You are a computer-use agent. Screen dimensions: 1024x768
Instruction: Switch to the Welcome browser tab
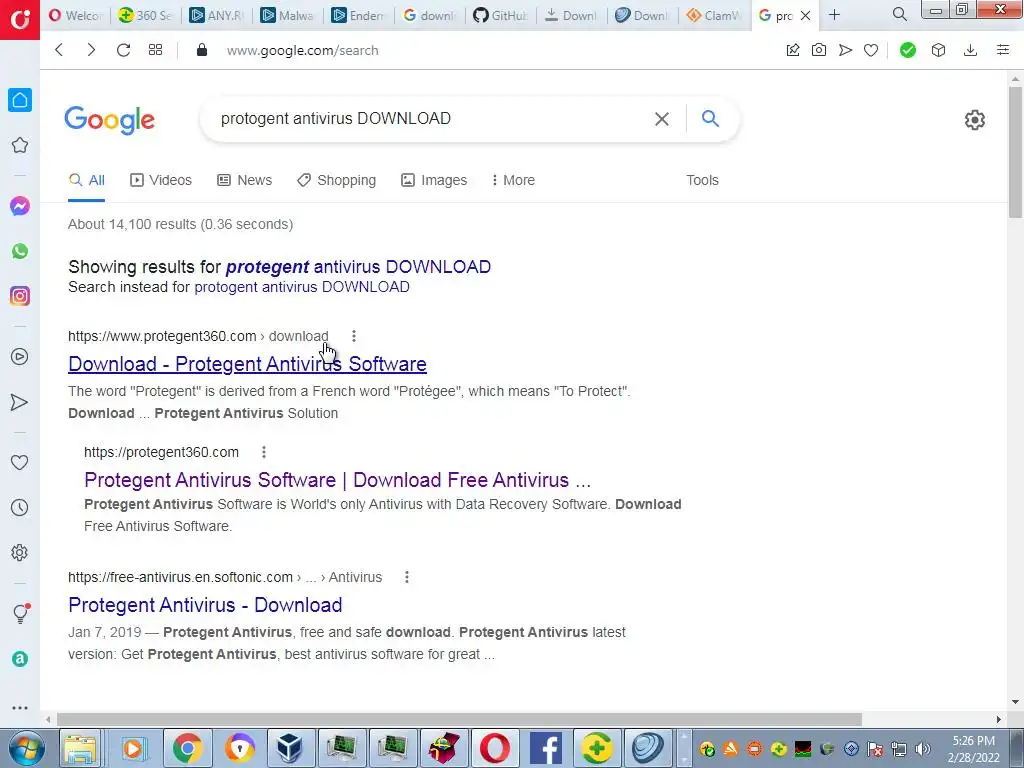(x=76, y=15)
